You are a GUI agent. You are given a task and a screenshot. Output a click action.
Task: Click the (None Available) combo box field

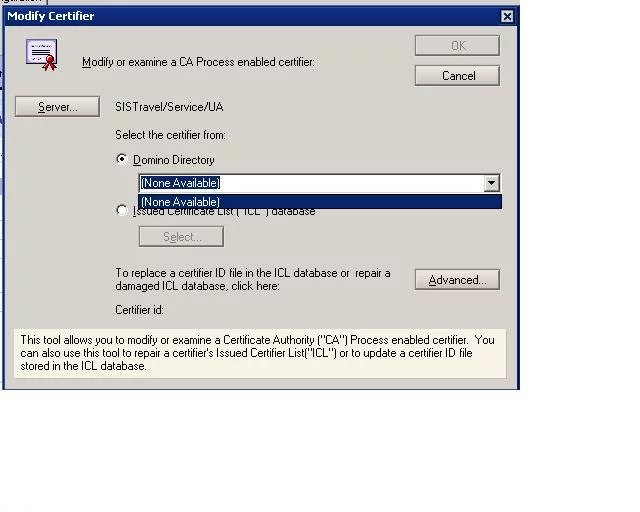pyautogui.click(x=310, y=183)
